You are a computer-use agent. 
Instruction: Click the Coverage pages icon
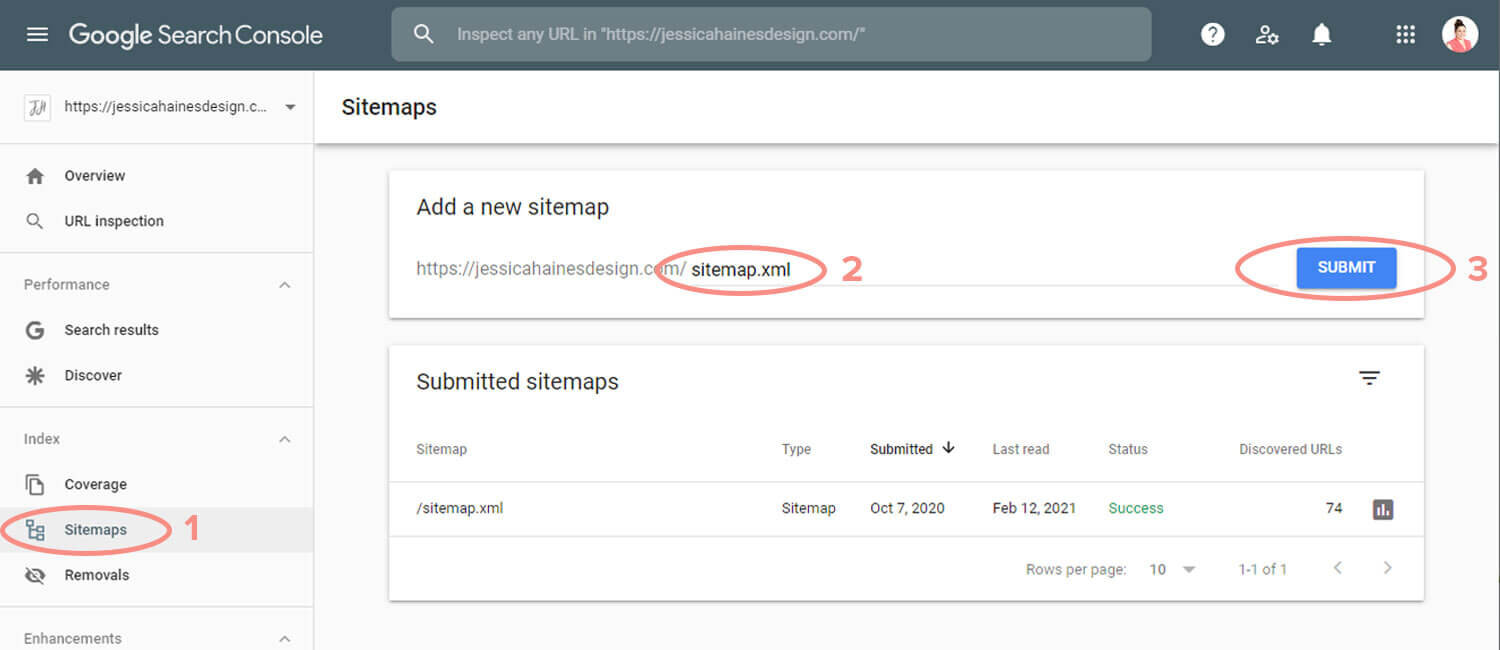[x=35, y=485]
